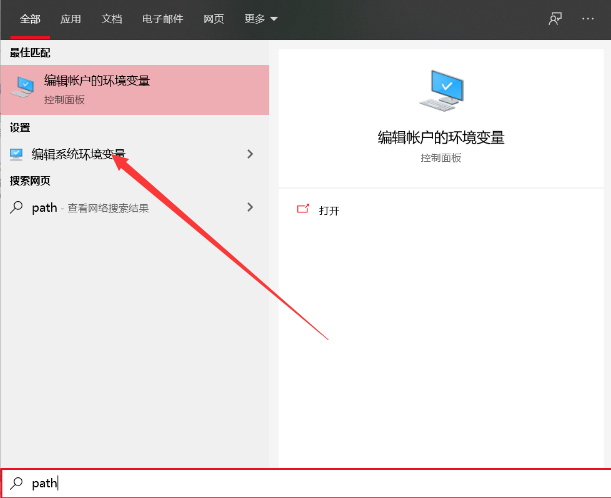611x498 pixels.
Task: Click the computer icon beside 编辑帐户的环境变量 result
Action: [23, 87]
